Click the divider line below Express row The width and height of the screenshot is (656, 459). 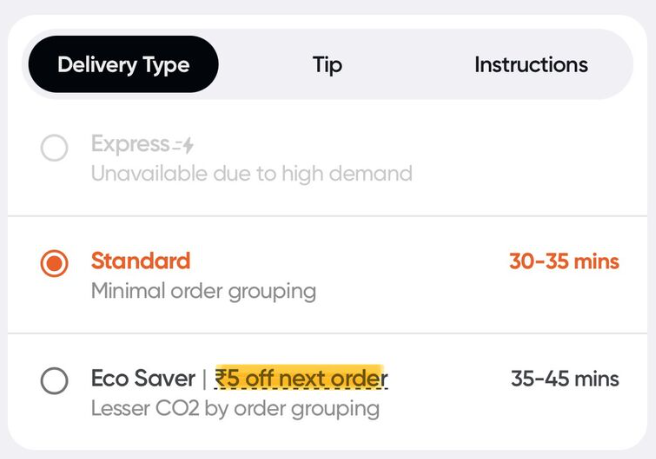(x=328, y=216)
